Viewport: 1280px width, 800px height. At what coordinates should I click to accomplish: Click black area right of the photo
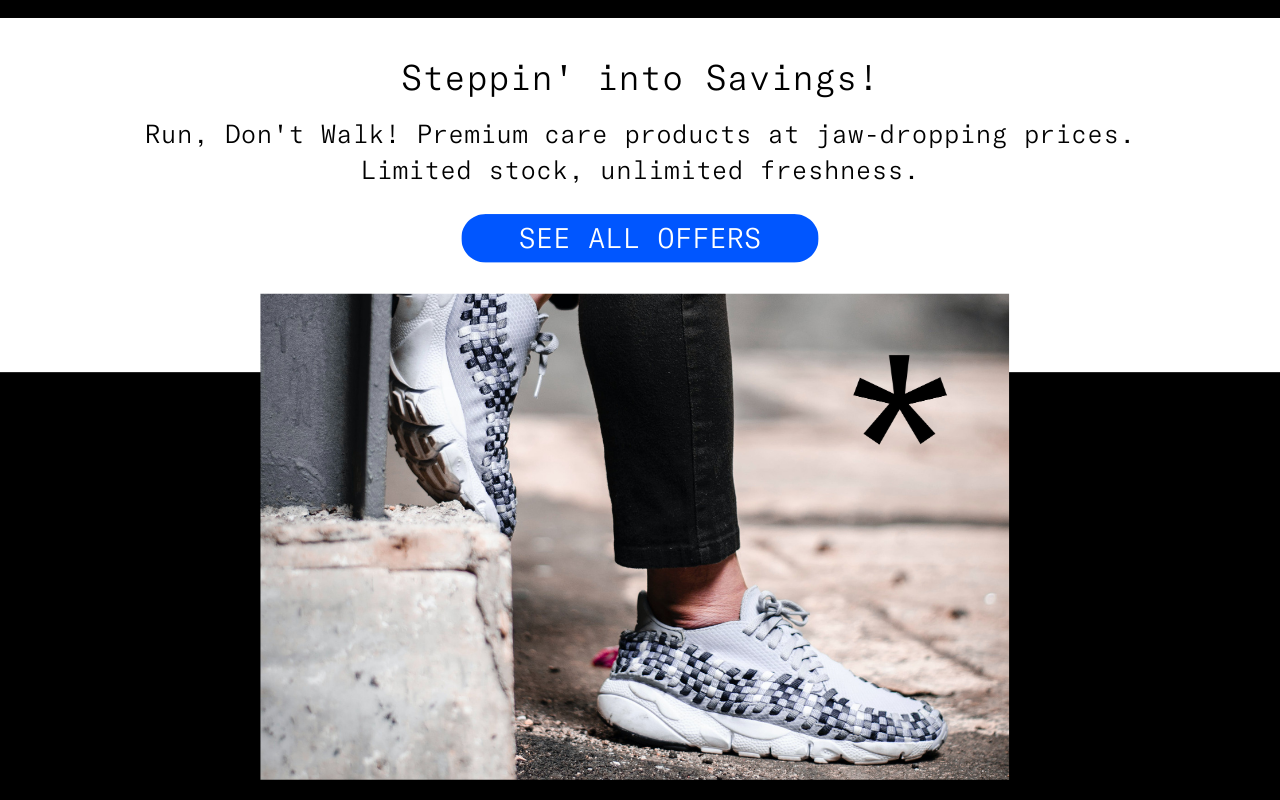[x=1144, y=585]
